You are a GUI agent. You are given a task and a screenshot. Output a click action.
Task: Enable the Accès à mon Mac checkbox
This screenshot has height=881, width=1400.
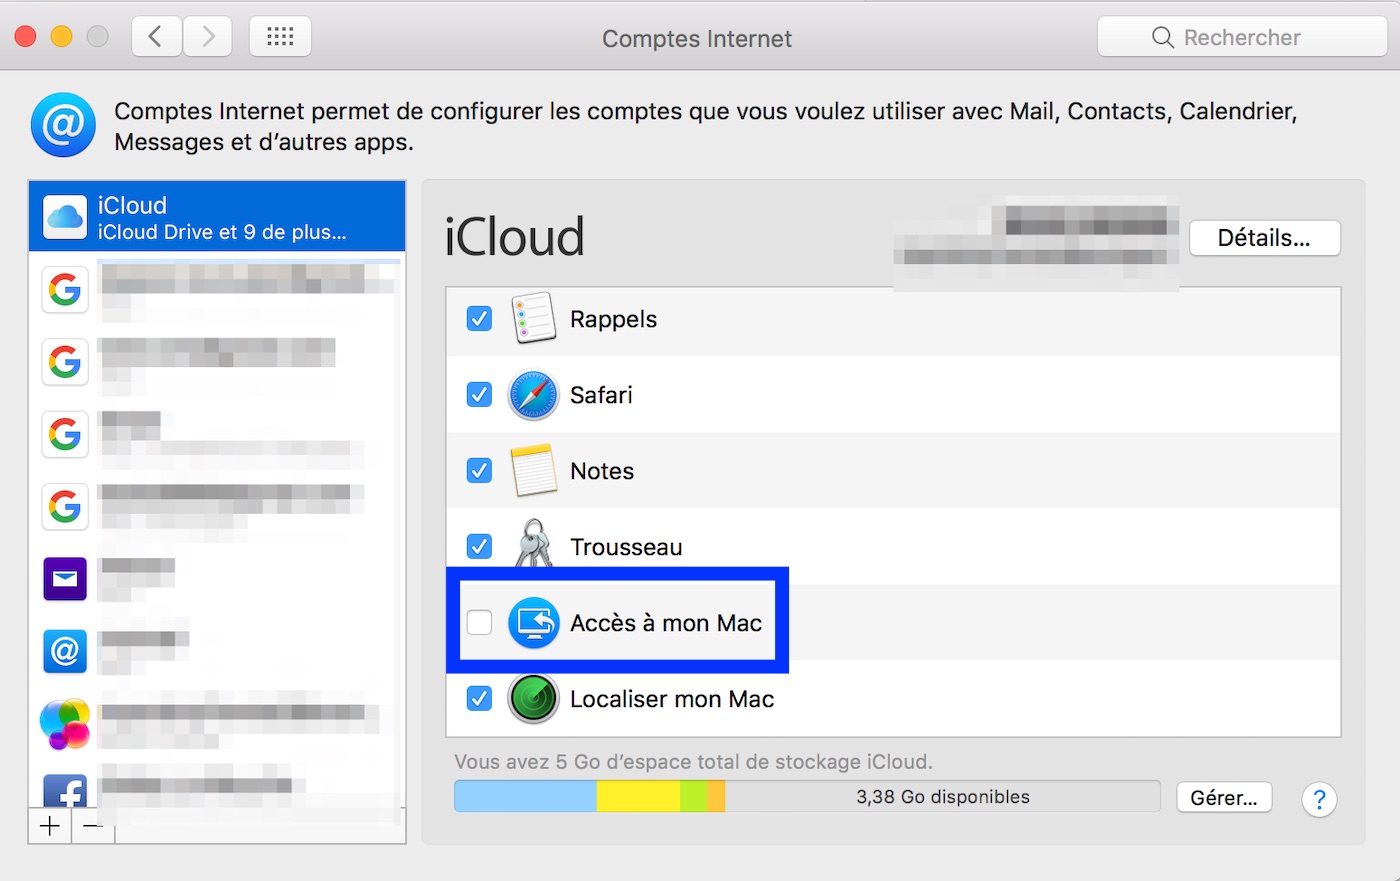pos(480,623)
